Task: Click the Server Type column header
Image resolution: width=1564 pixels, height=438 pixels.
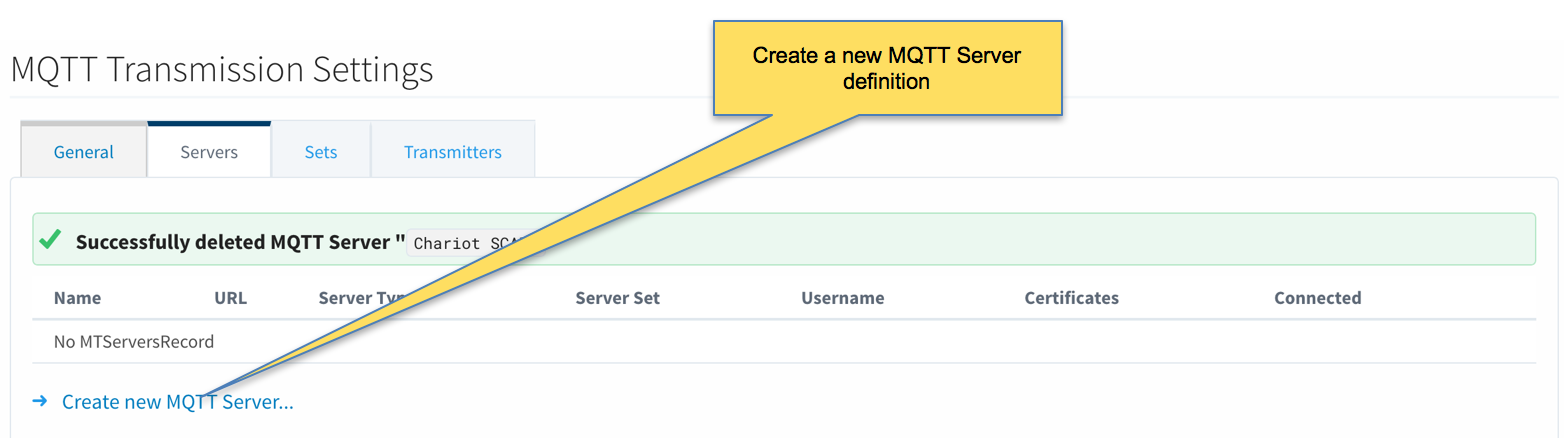Action: (x=363, y=298)
